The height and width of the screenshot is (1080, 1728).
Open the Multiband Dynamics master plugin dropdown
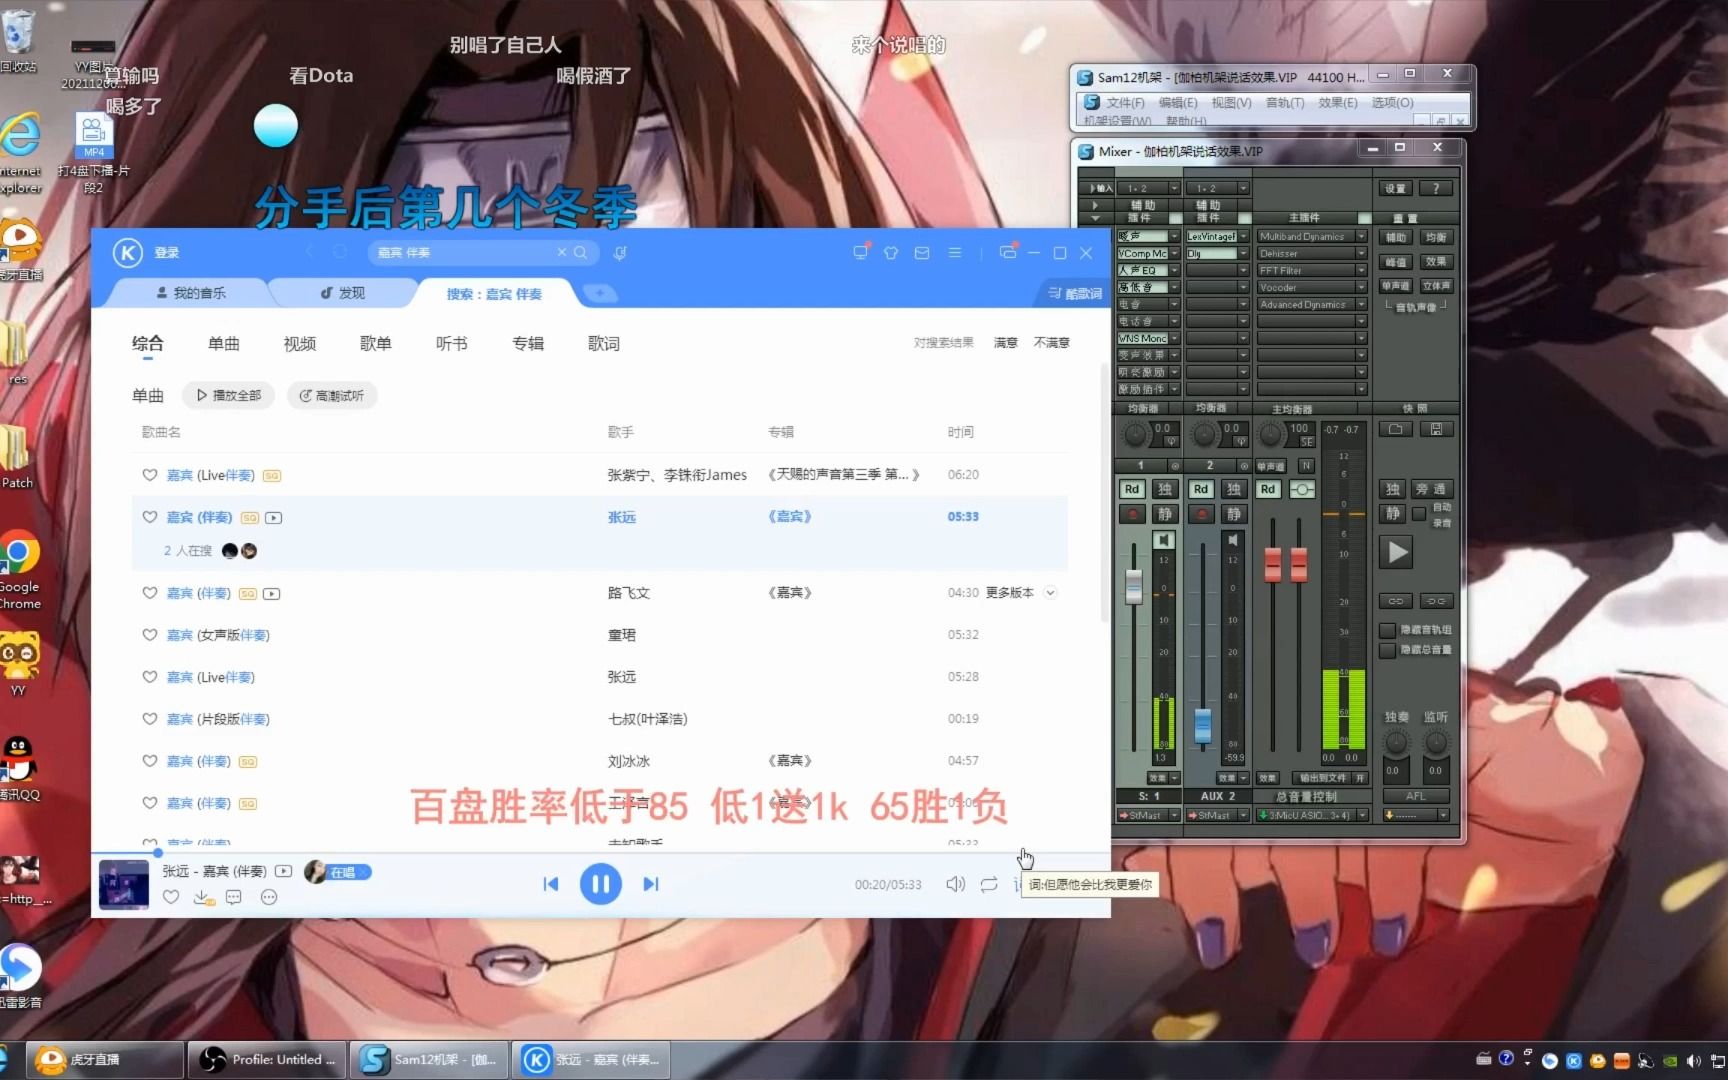pyautogui.click(x=1362, y=237)
